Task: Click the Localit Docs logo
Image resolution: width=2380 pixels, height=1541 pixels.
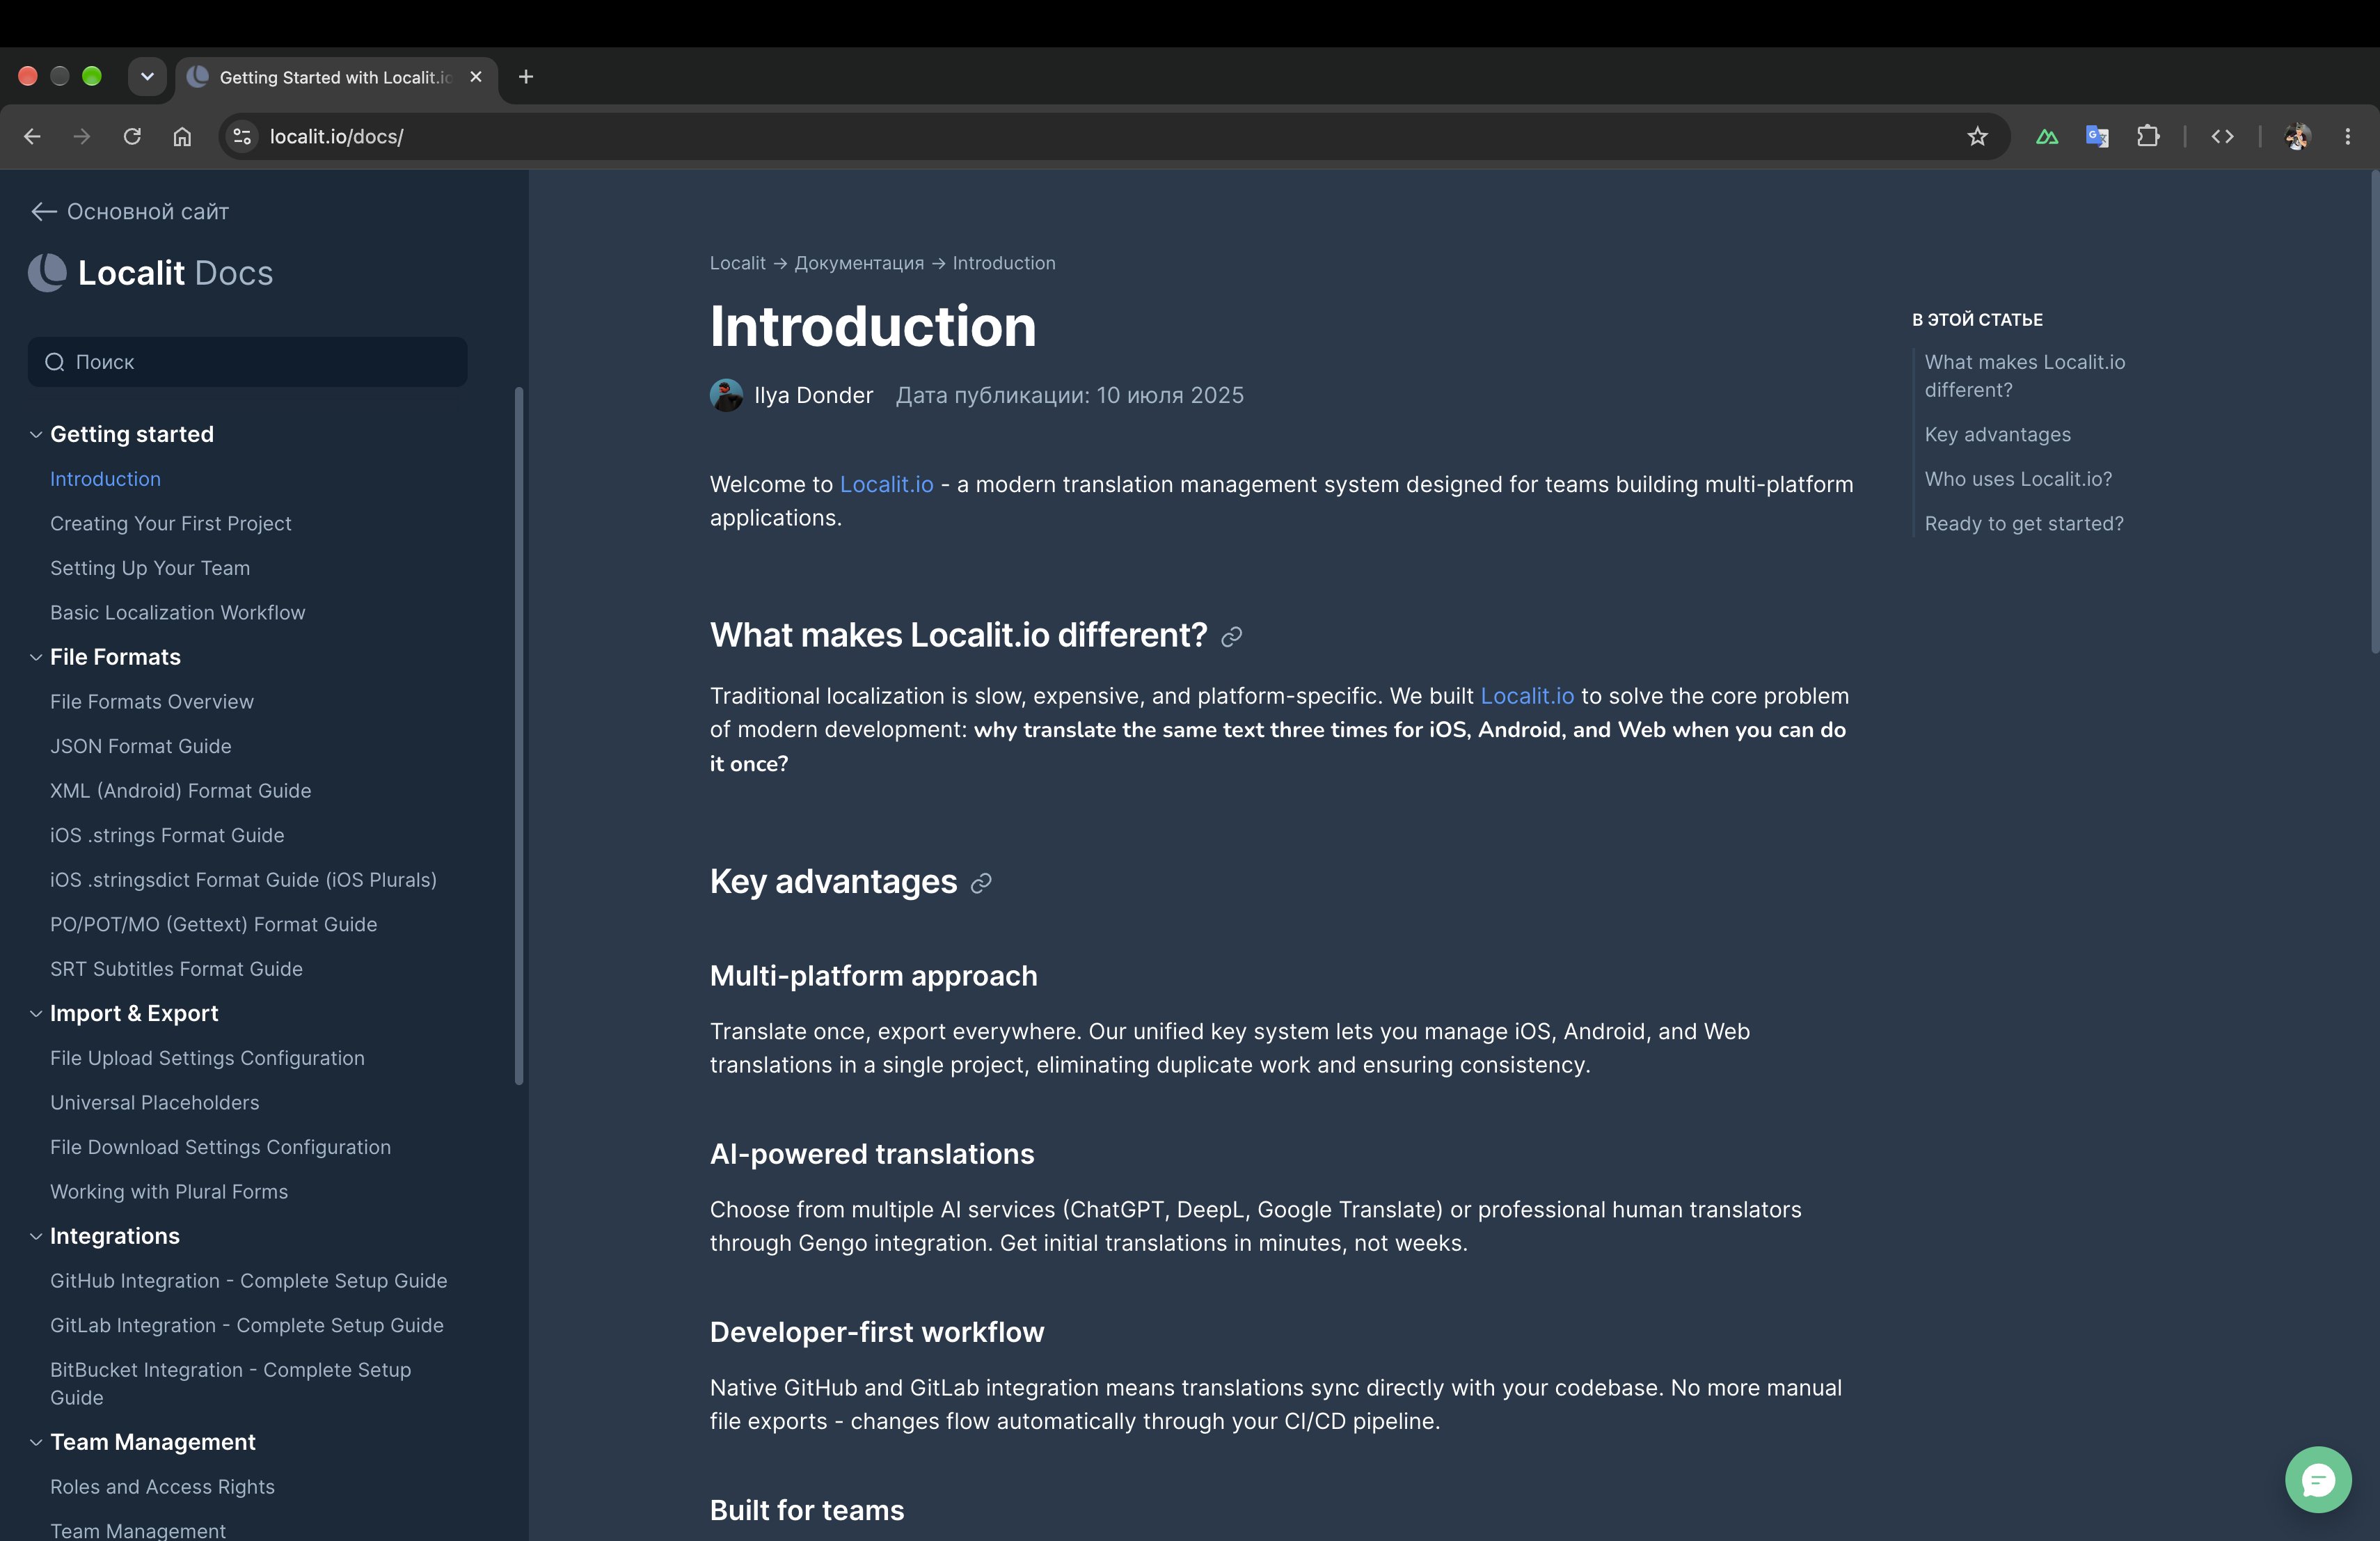Action: (x=150, y=273)
